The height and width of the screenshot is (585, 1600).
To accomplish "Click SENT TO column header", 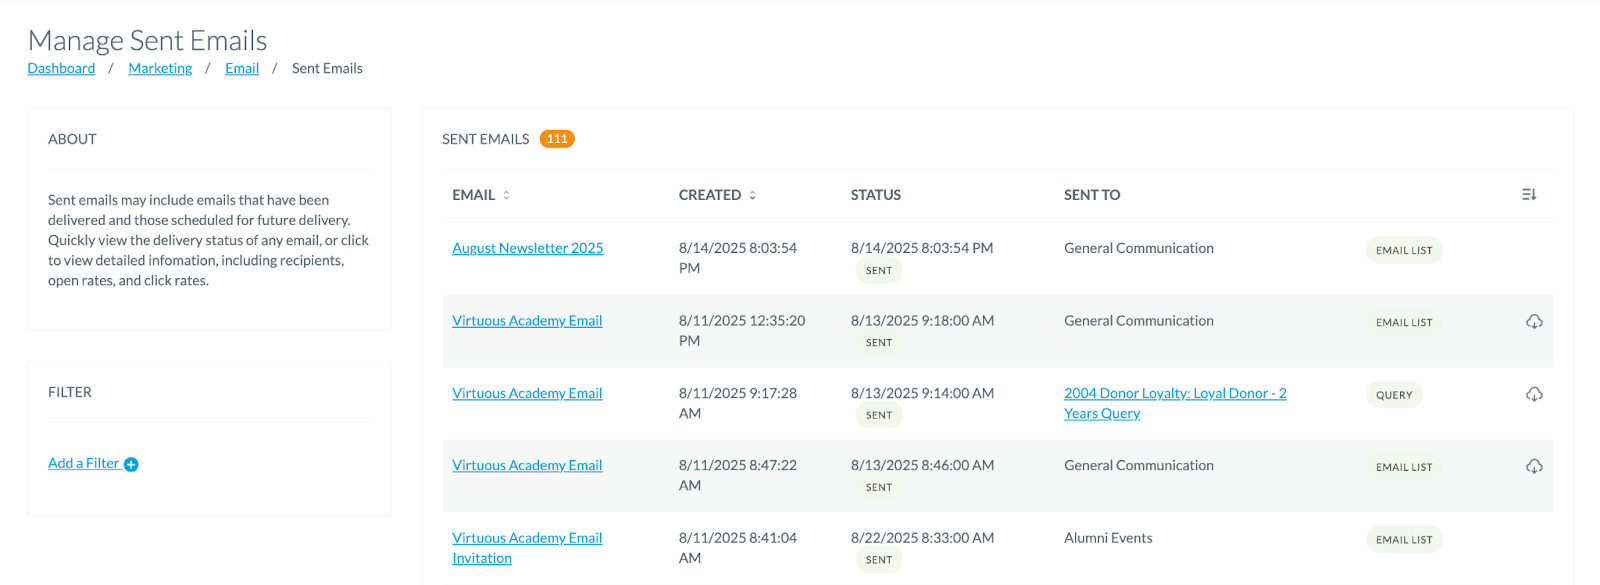I will 1092,195.
